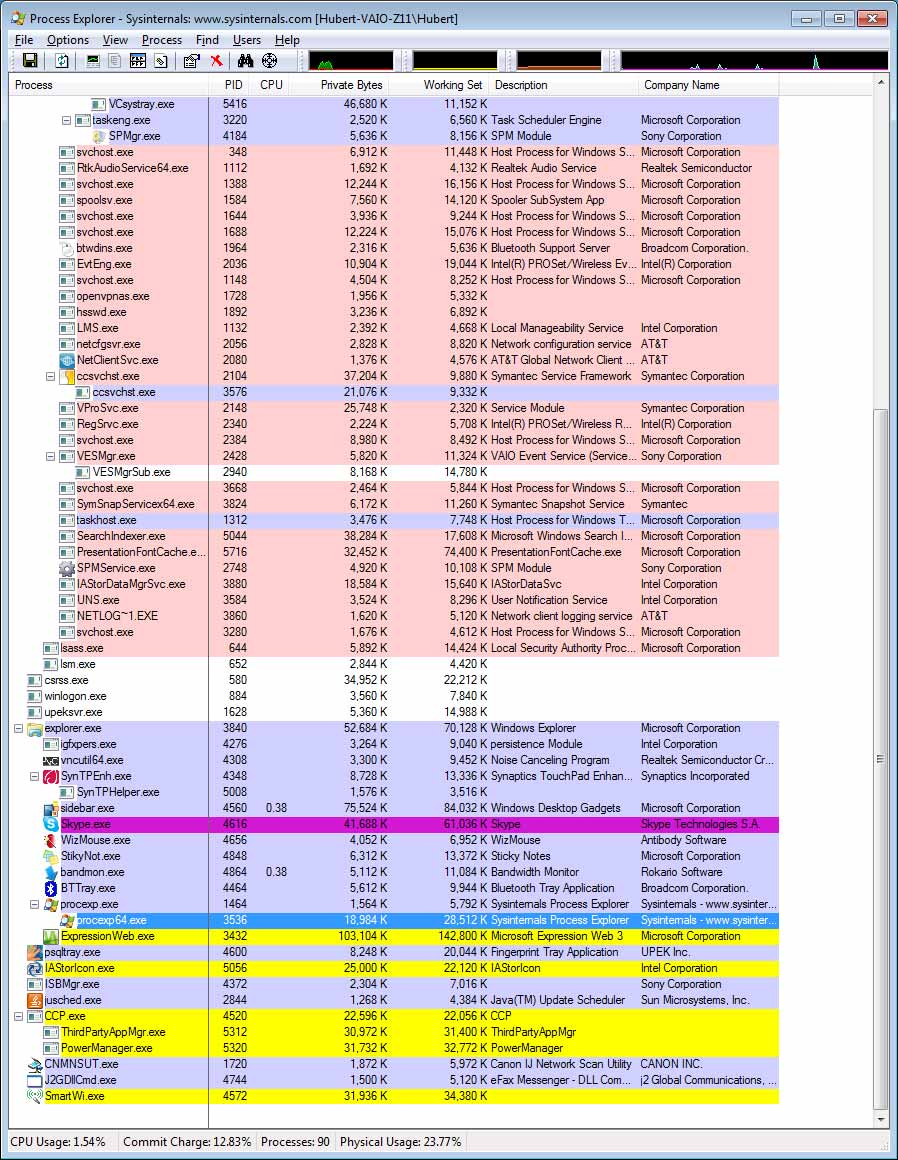The image size is (898, 1160).
Task: Click the NetClientSvc.exe globe icon
Action: (67, 360)
